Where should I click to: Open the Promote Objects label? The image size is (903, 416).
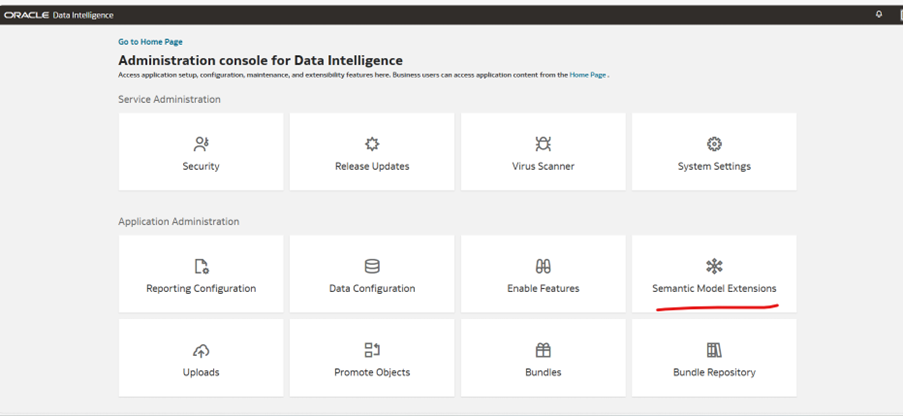[372, 373]
